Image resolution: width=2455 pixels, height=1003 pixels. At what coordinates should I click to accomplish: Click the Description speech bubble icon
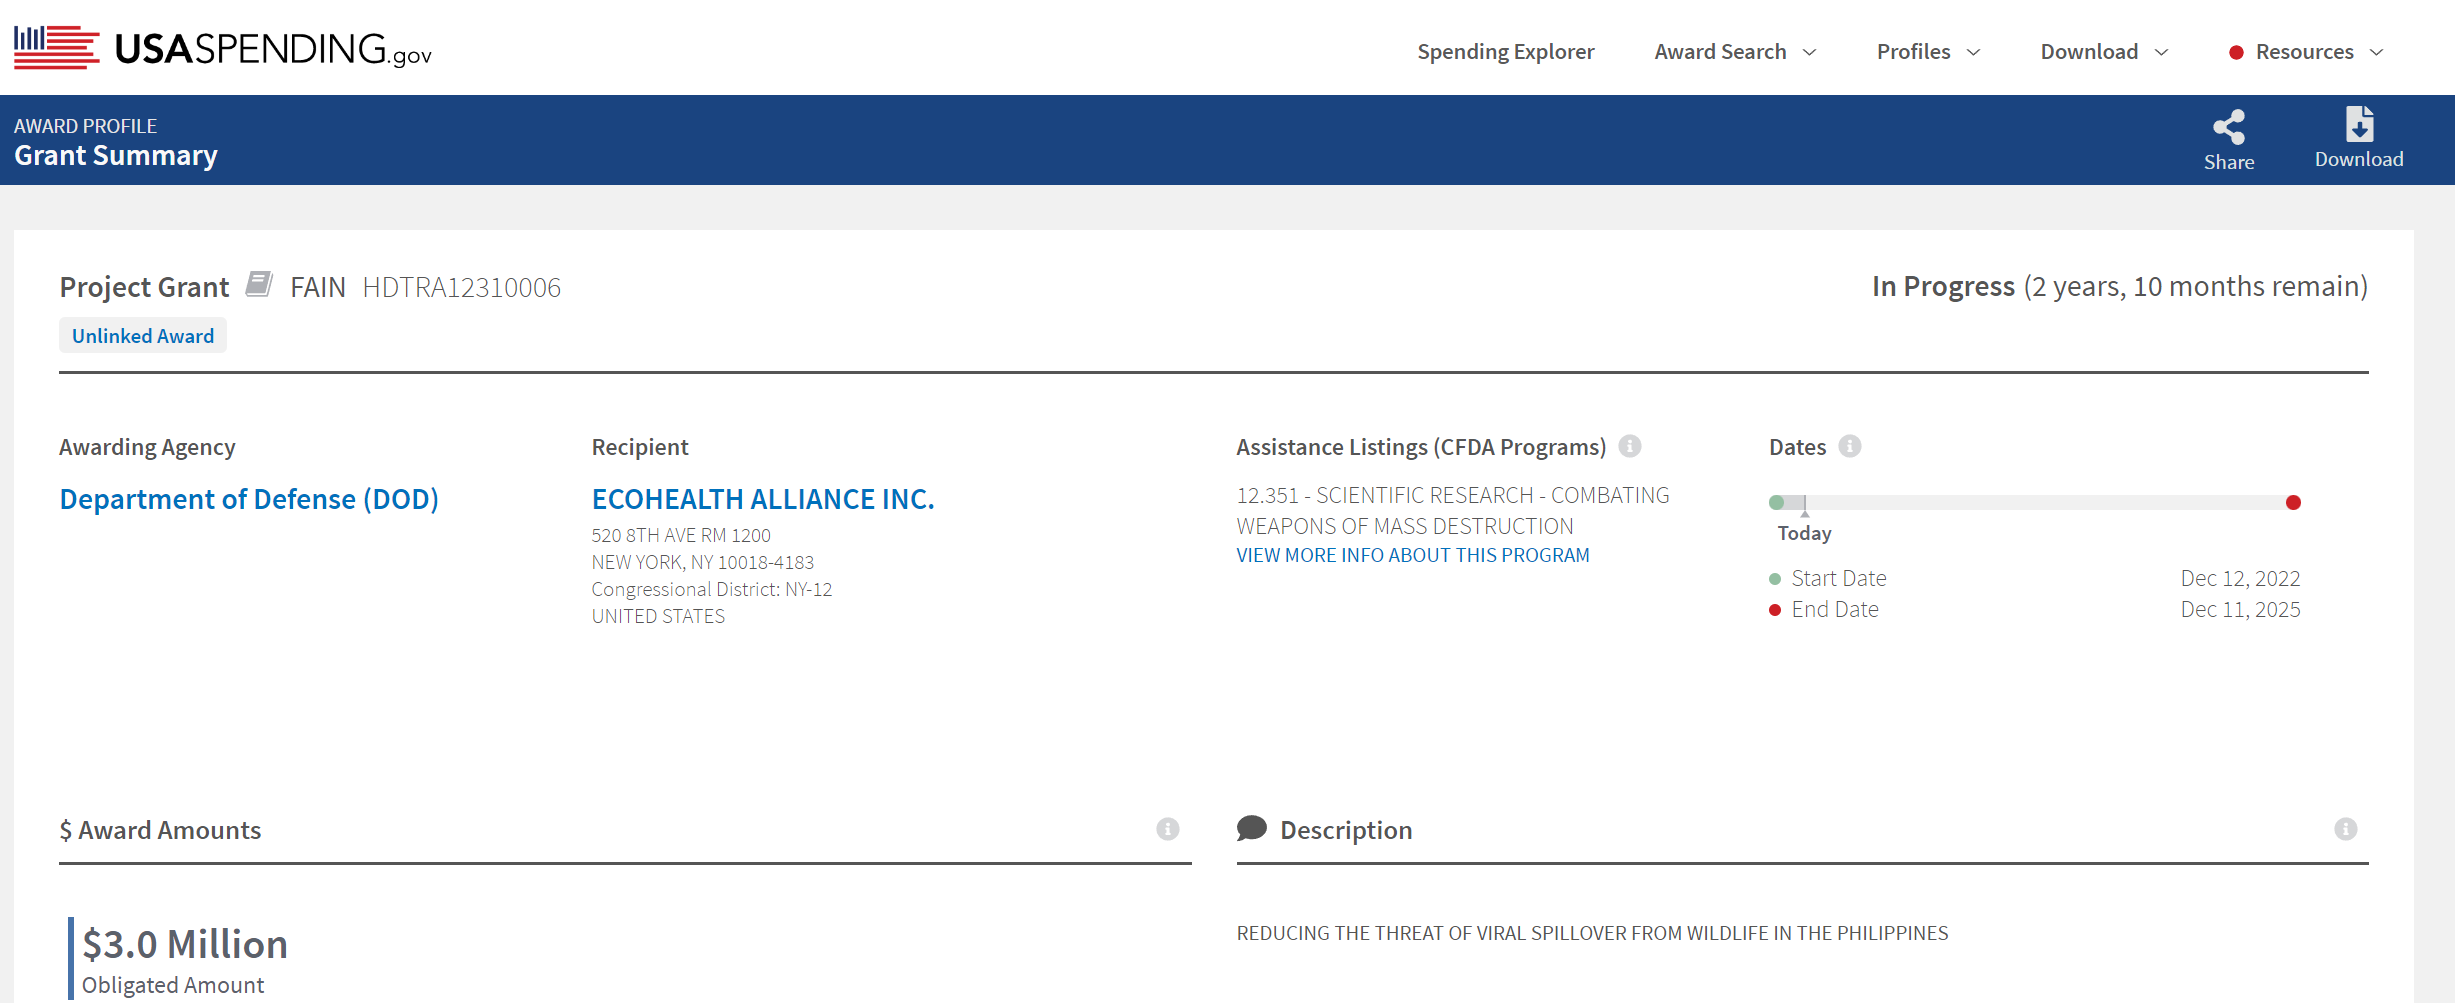(x=1252, y=828)
